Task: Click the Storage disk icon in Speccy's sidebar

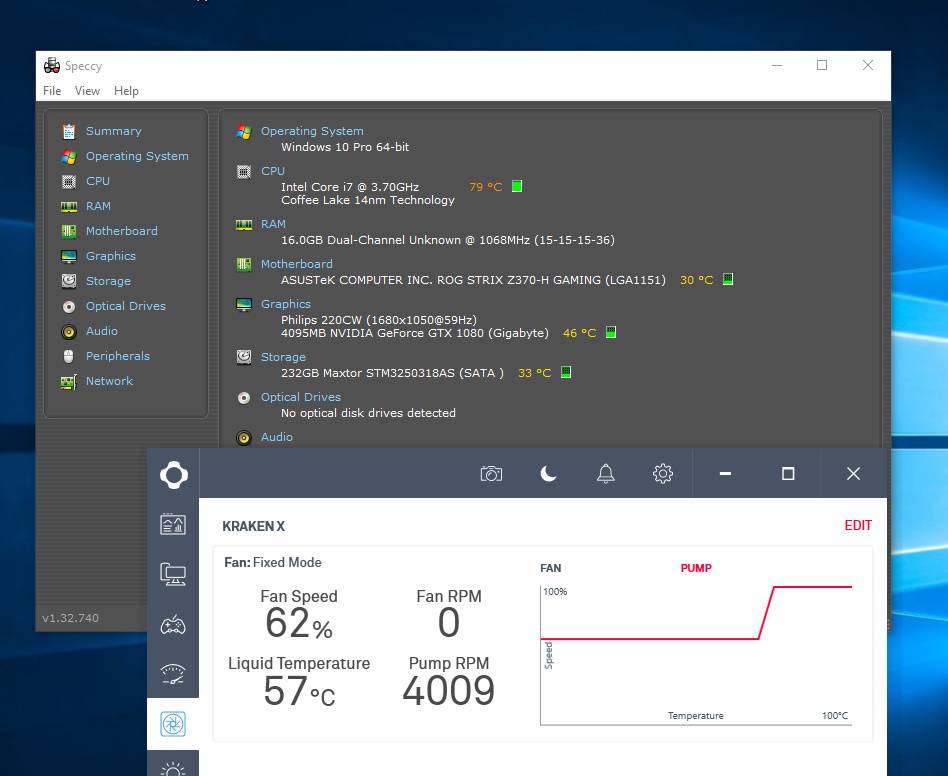Action: 69,281
